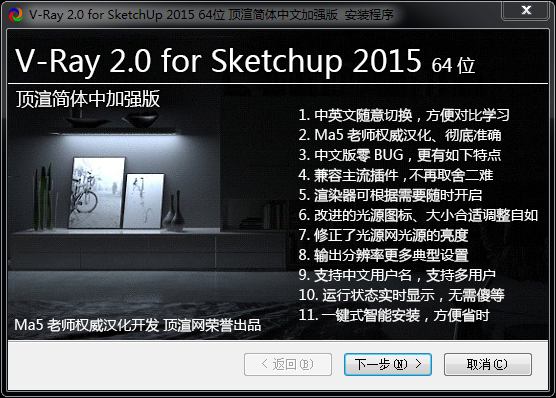
Task: Click the Ma5 老师权威汉化开发 credit line
Action: [x=138, y=325]
